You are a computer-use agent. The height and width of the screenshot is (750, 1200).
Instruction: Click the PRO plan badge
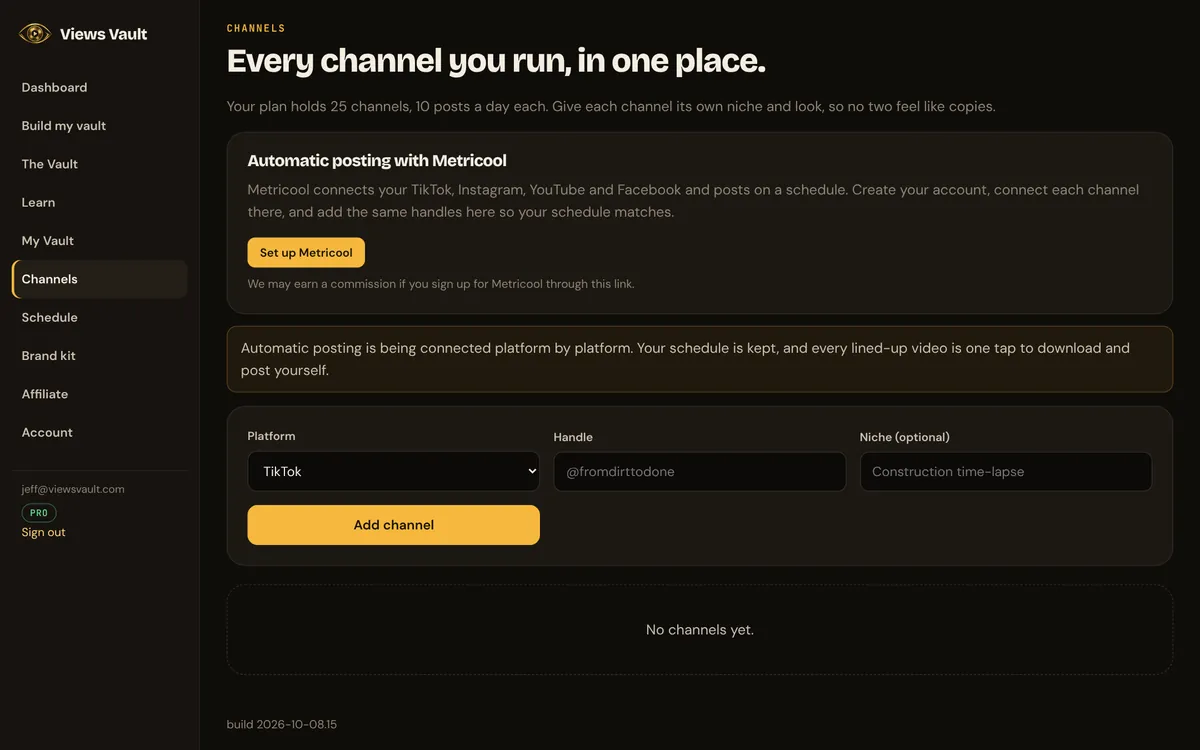[39, 512]
